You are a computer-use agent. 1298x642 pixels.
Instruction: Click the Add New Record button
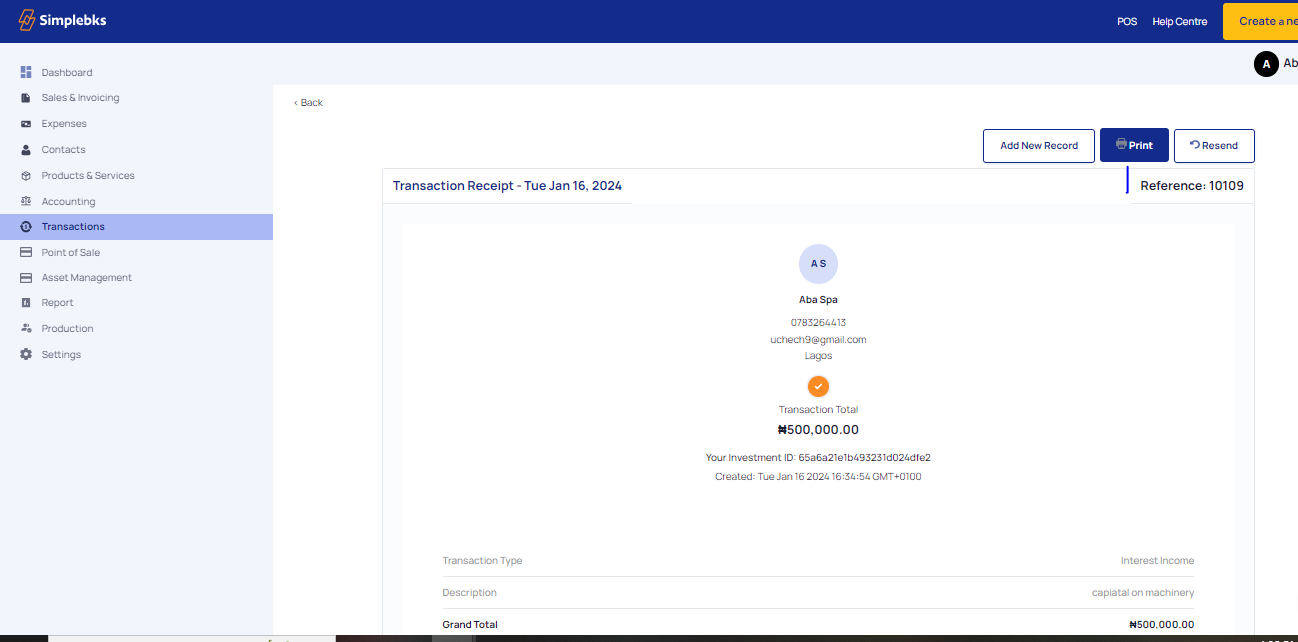pyautogui.click(x=1039, y=146)
